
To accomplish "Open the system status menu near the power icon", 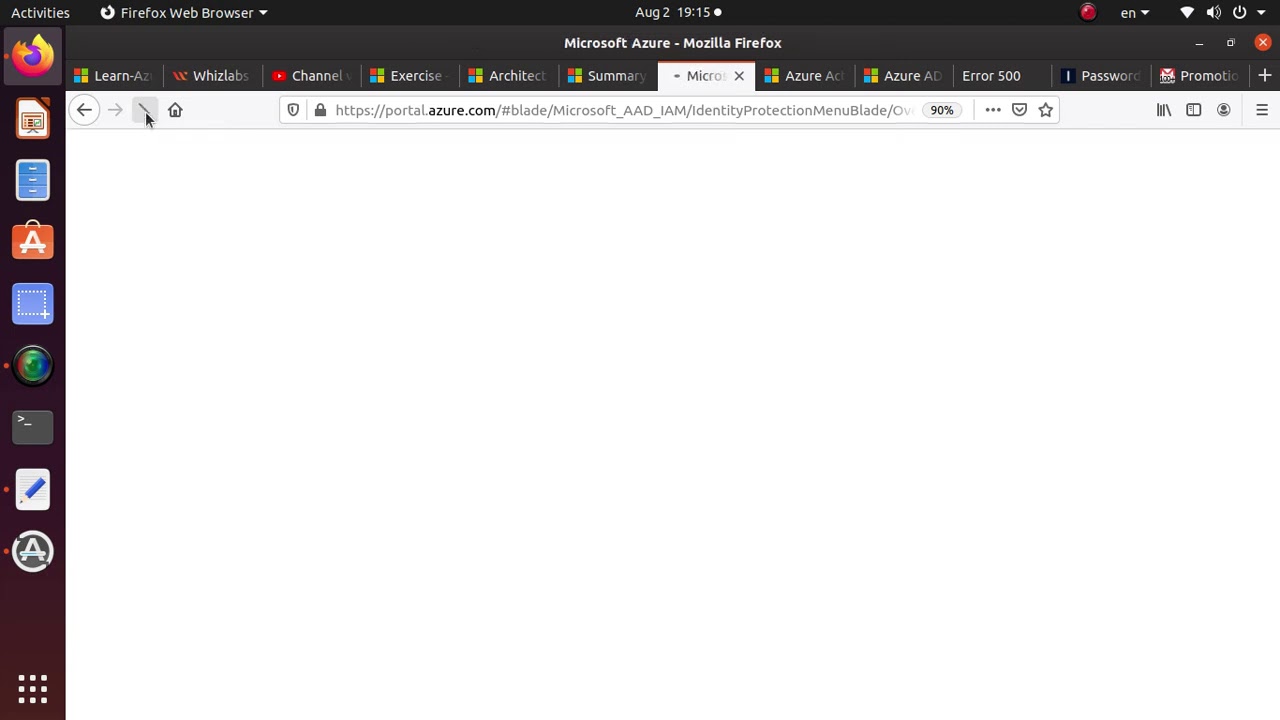I will (x=1224, y=13).
